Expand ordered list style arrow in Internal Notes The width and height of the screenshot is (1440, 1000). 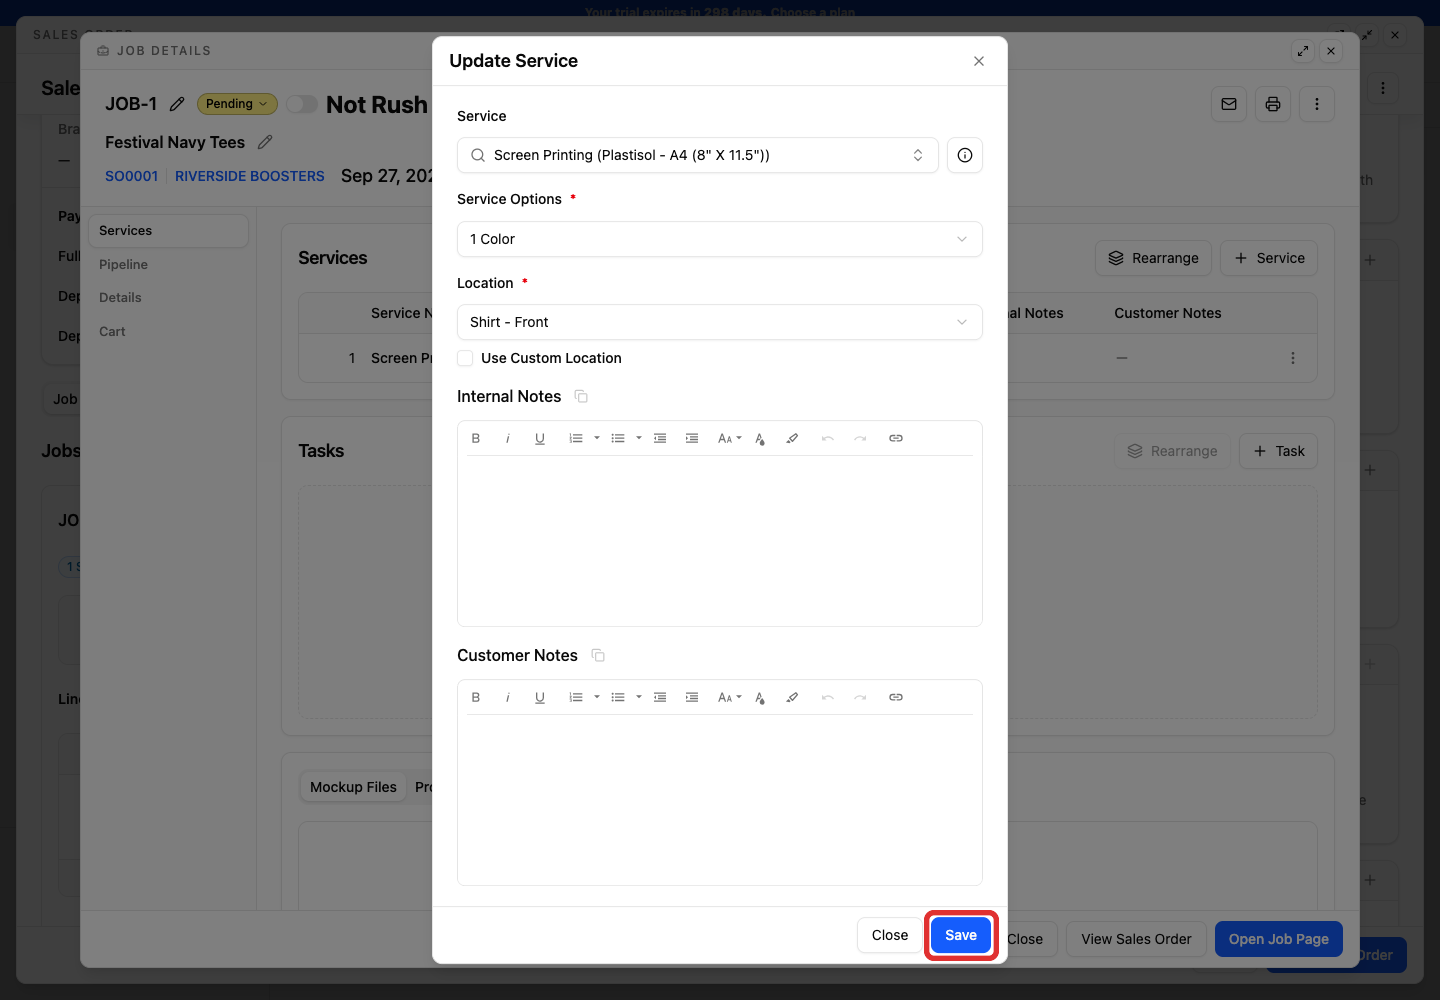tap(597, 438)
